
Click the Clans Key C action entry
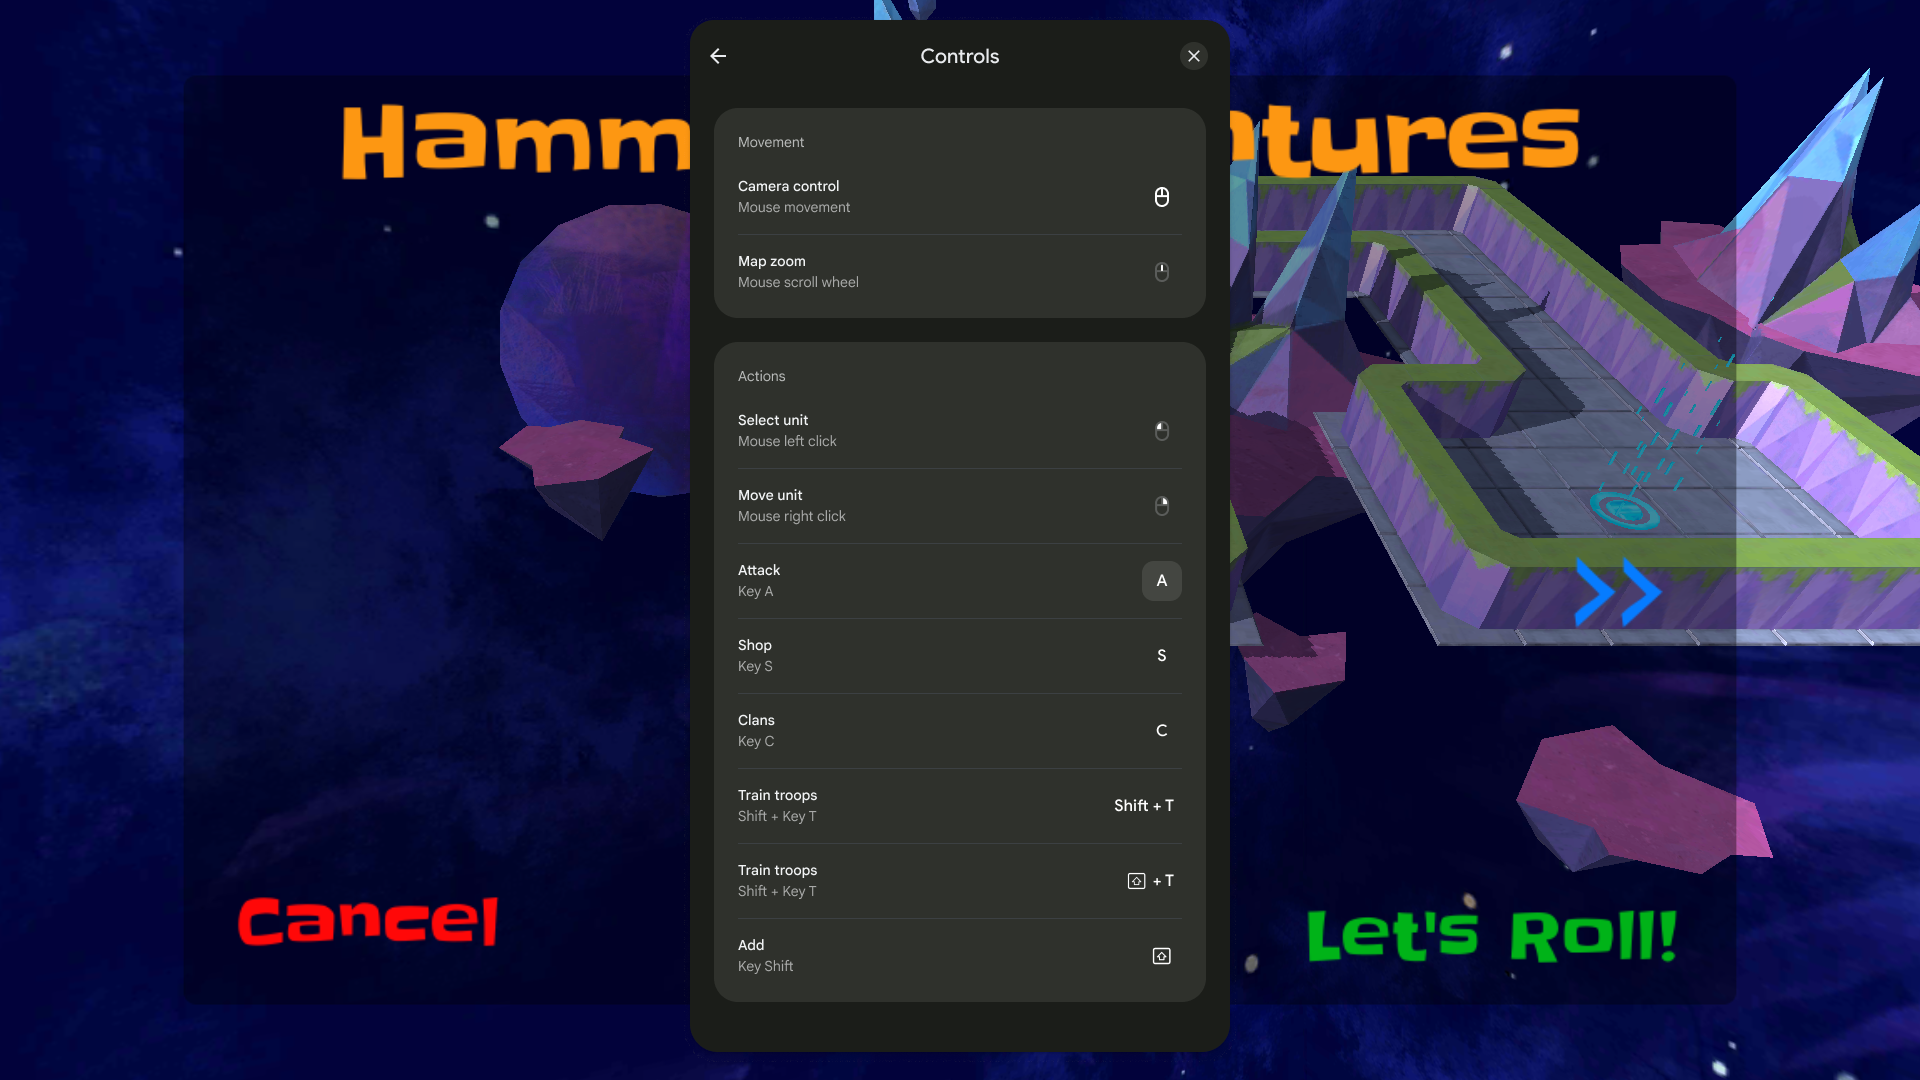(x=959, y=729)
